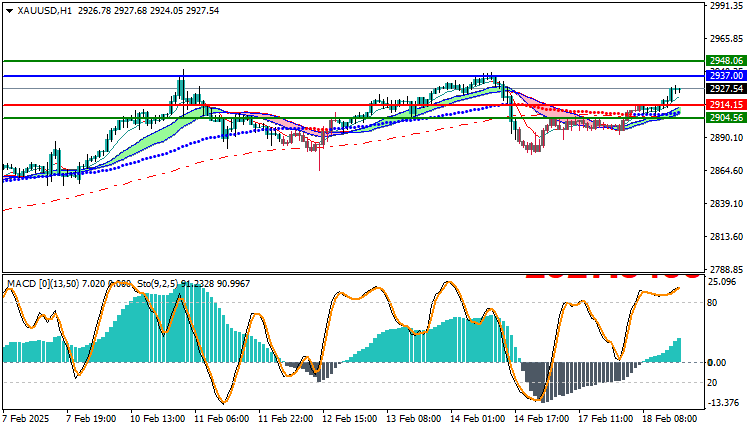This screenshot has width=750, height=430.
Task: Click the 12 Feb 15:00 time label
Action: click(x=350, y=419)
